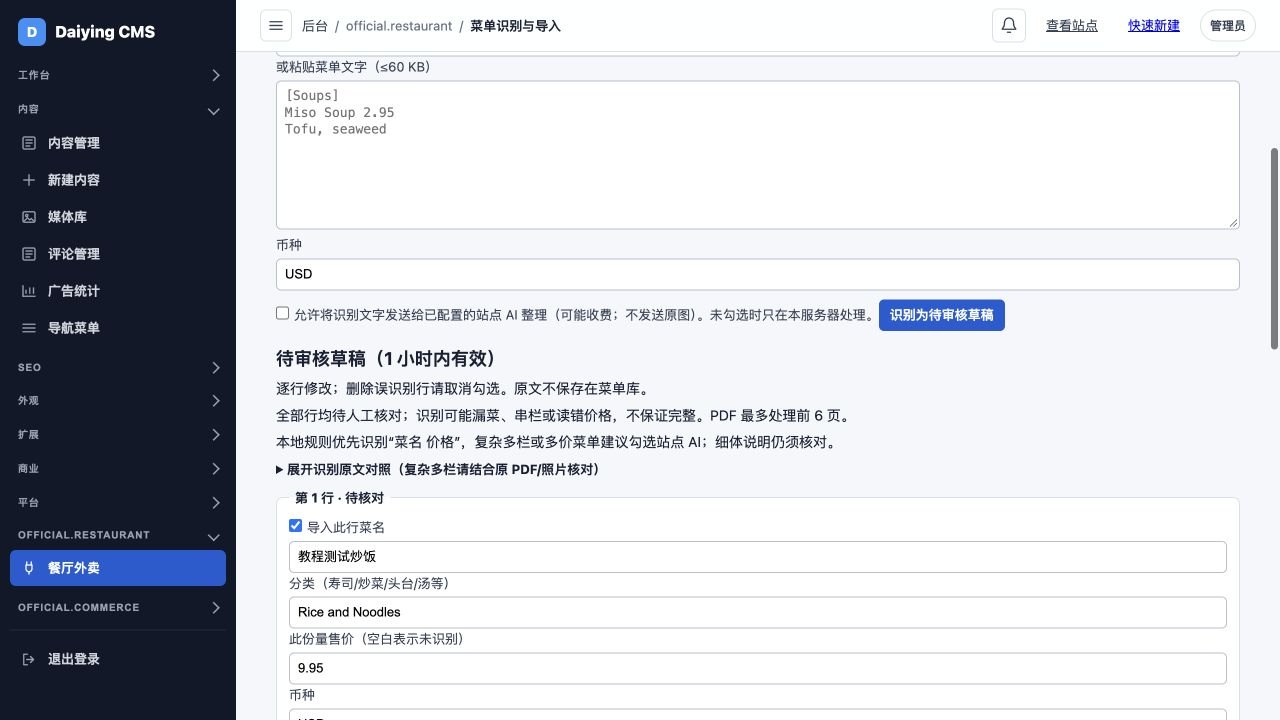Expand the 外观 sidebar section
Screen dimensions: 1280x720
[x=118, y=401]
